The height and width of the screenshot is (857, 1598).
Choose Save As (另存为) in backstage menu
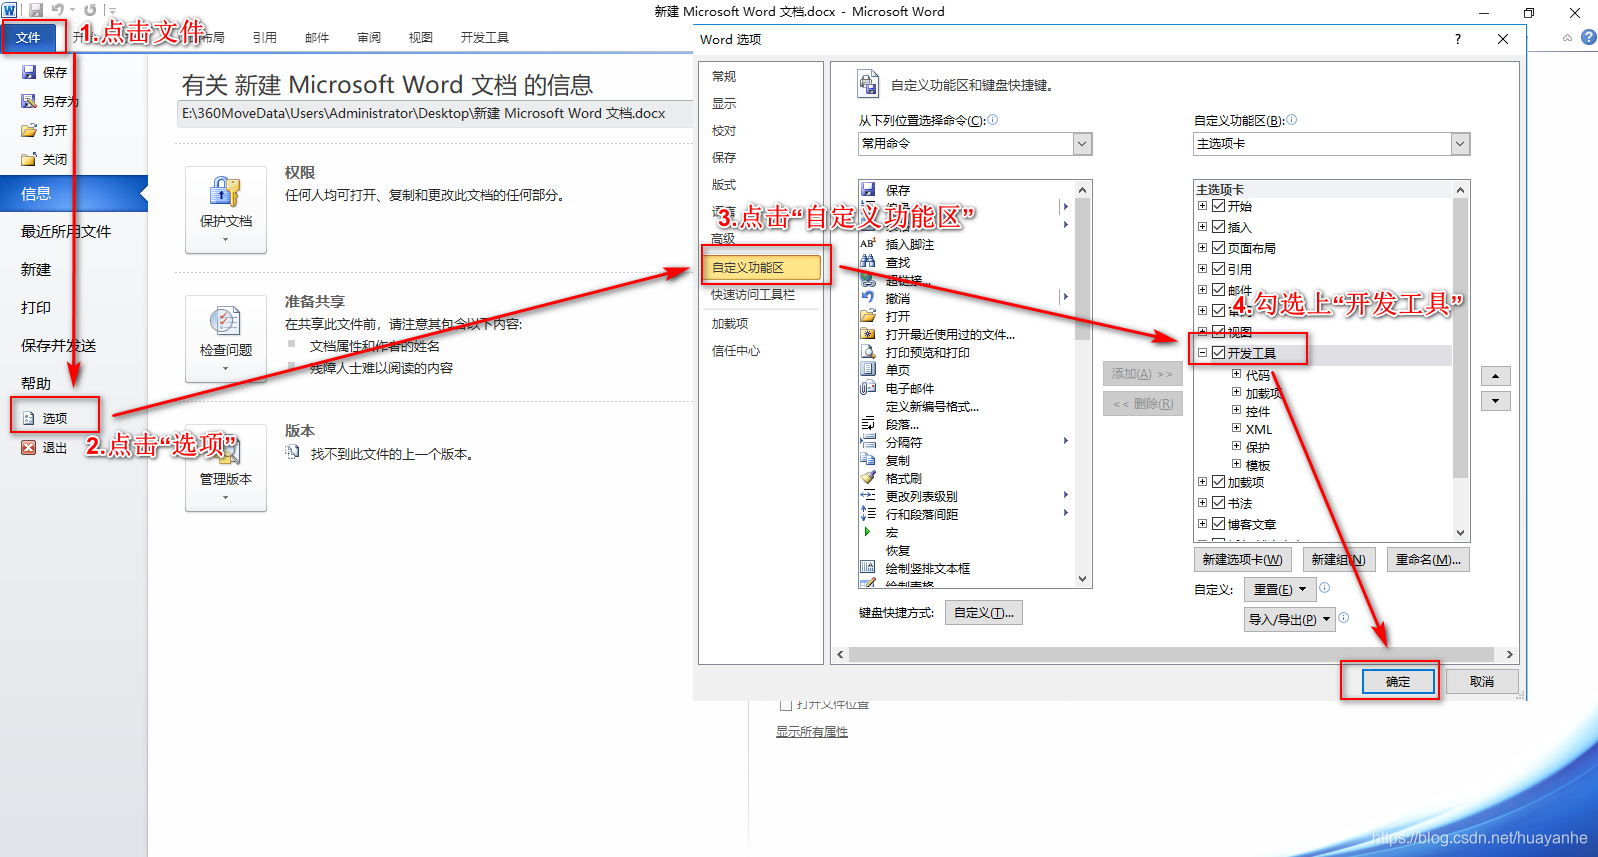(x=50, y=101)
